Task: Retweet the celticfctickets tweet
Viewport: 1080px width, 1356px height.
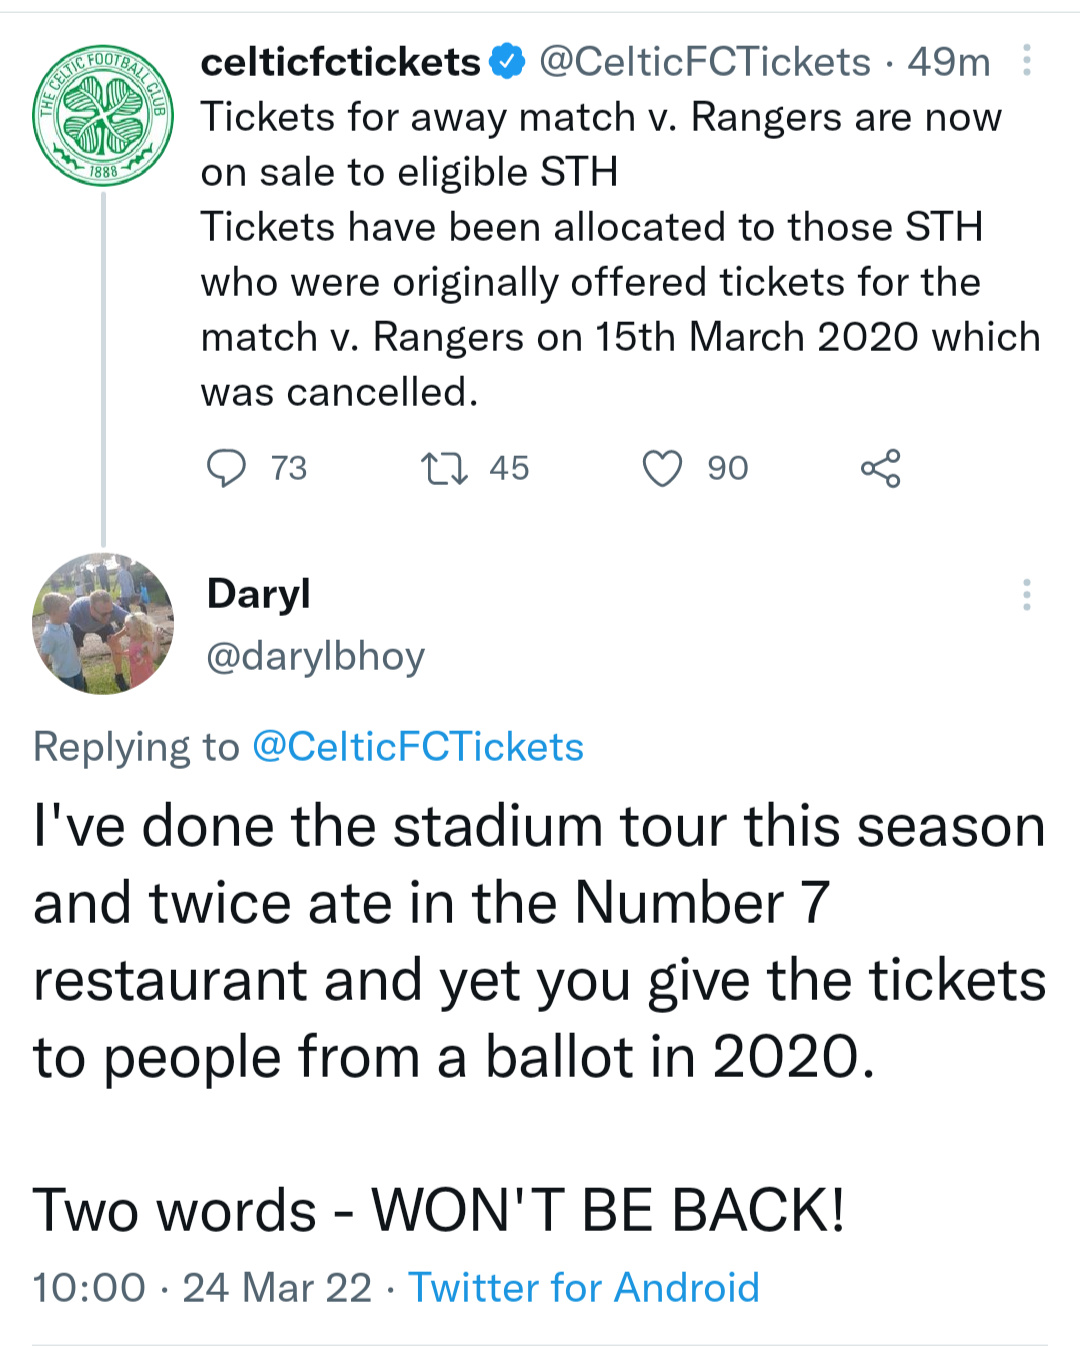Action: (x=444, y=468)
